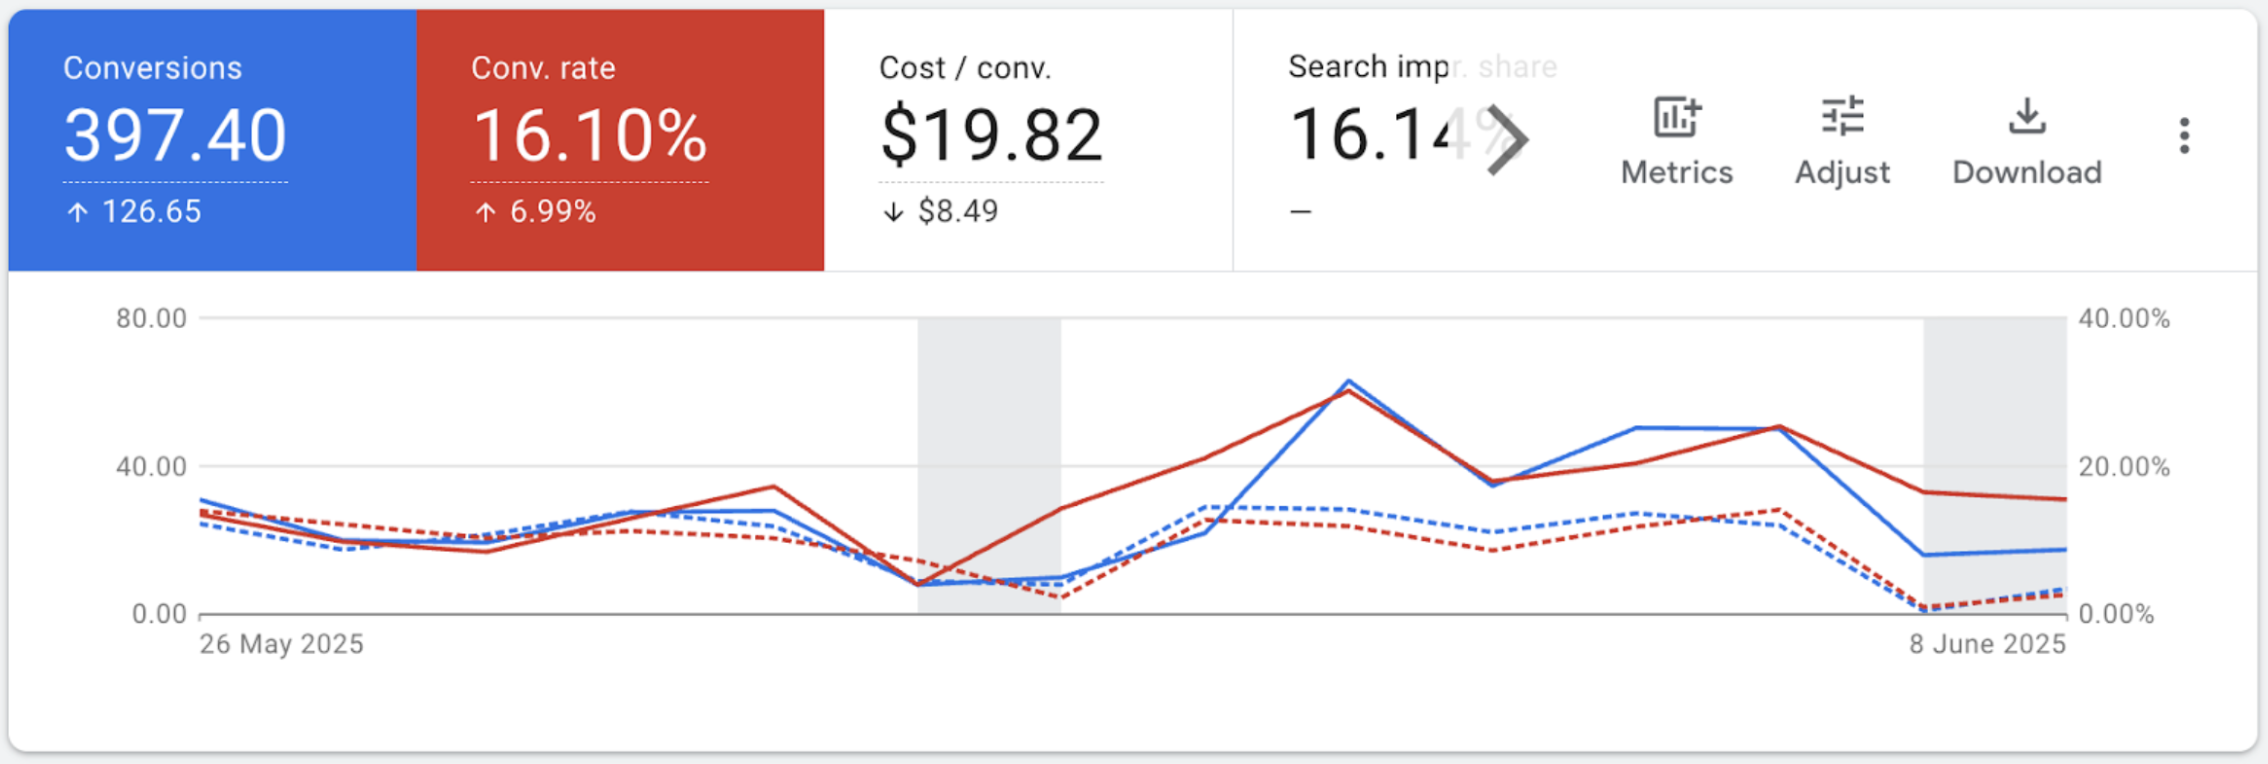Viewport: 2268px width, 764px height.
Task: Show next scorecards with the right chevron
Action: (x=1507, y=140)
